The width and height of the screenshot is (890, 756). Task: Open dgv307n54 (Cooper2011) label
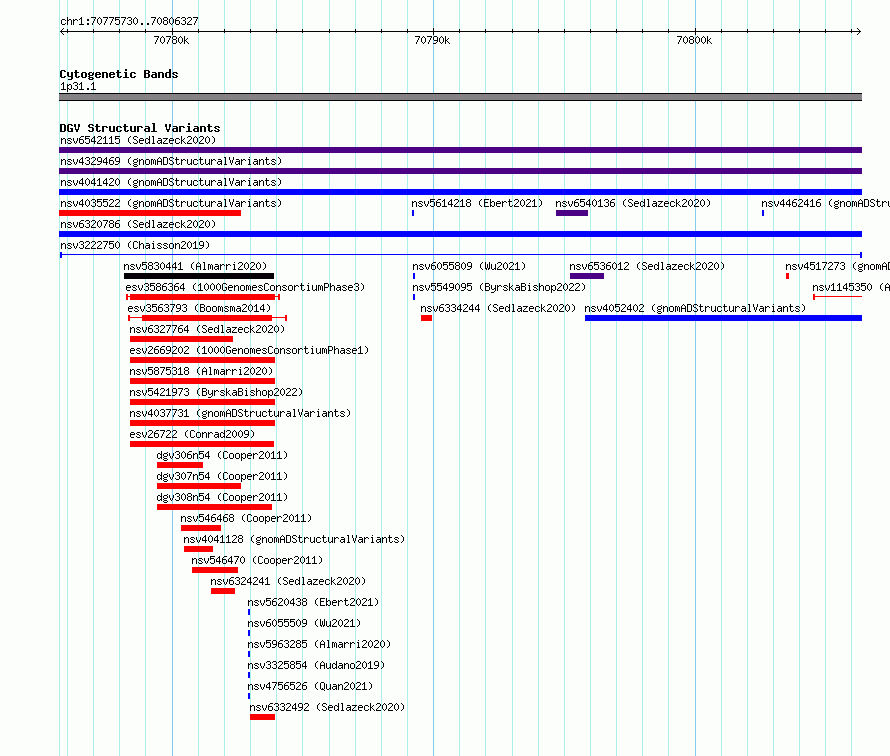[x=222, y=476]
